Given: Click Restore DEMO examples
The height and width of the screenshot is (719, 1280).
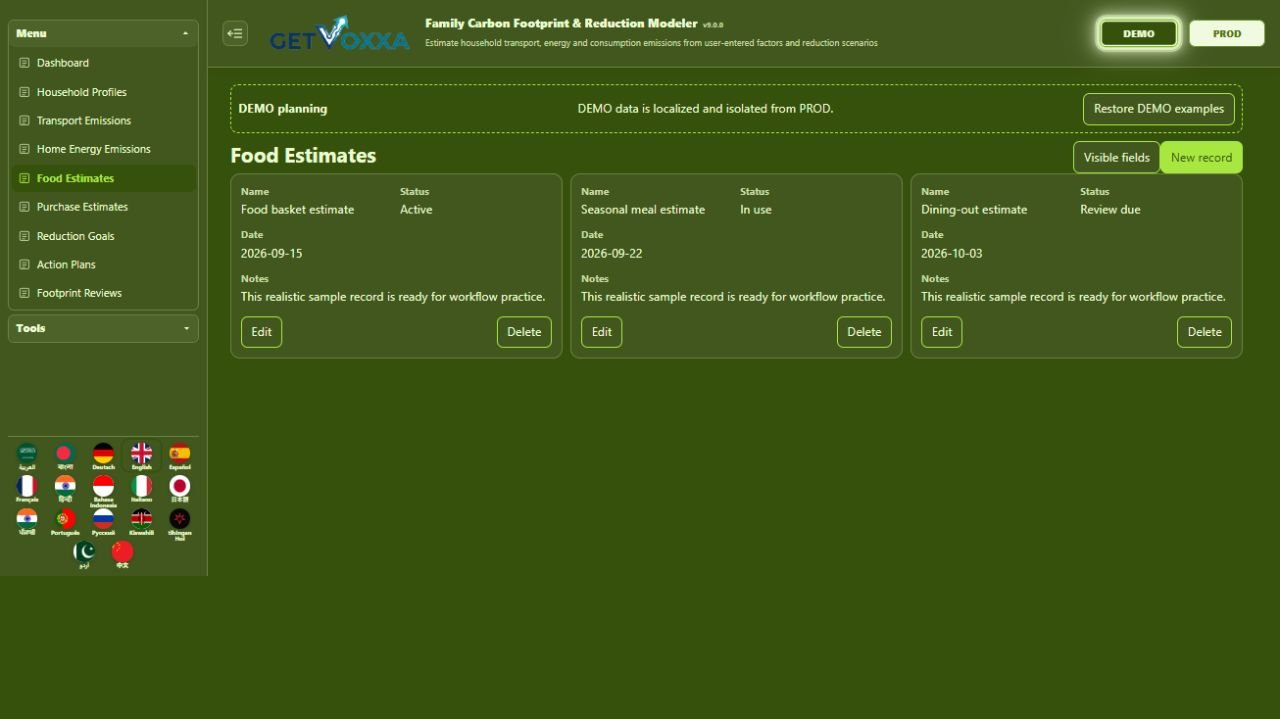Looking at the screenshot, I should [1159, 109].
